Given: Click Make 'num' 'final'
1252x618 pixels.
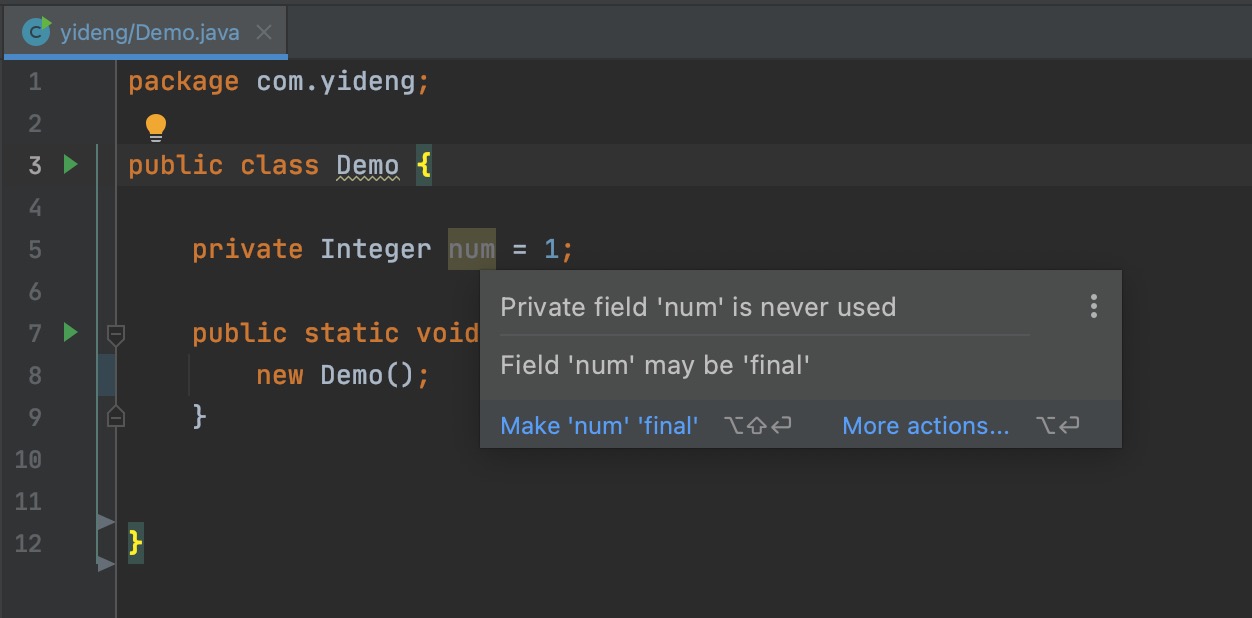Looking at the screenshot, I should pyautogui.click(x=599, y=425).
